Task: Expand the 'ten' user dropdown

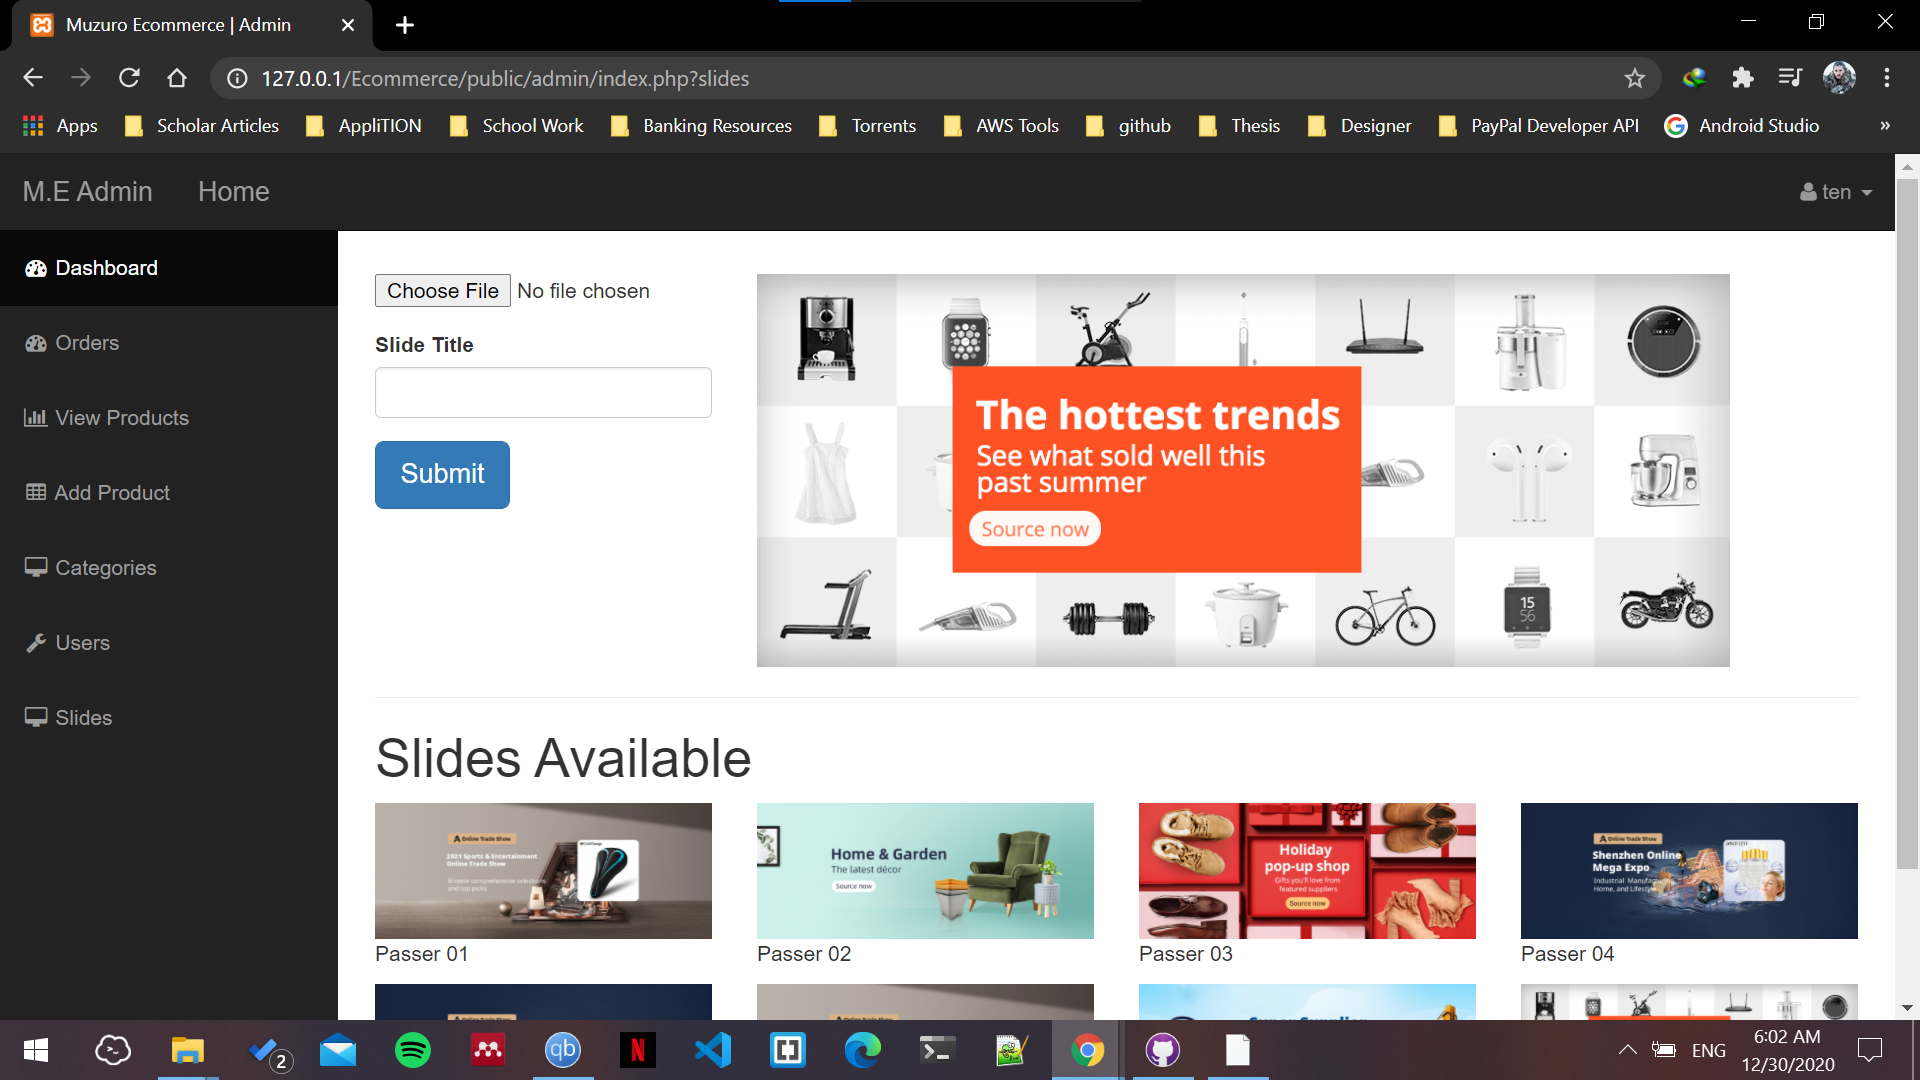Action: click(x=1836, y=192)
